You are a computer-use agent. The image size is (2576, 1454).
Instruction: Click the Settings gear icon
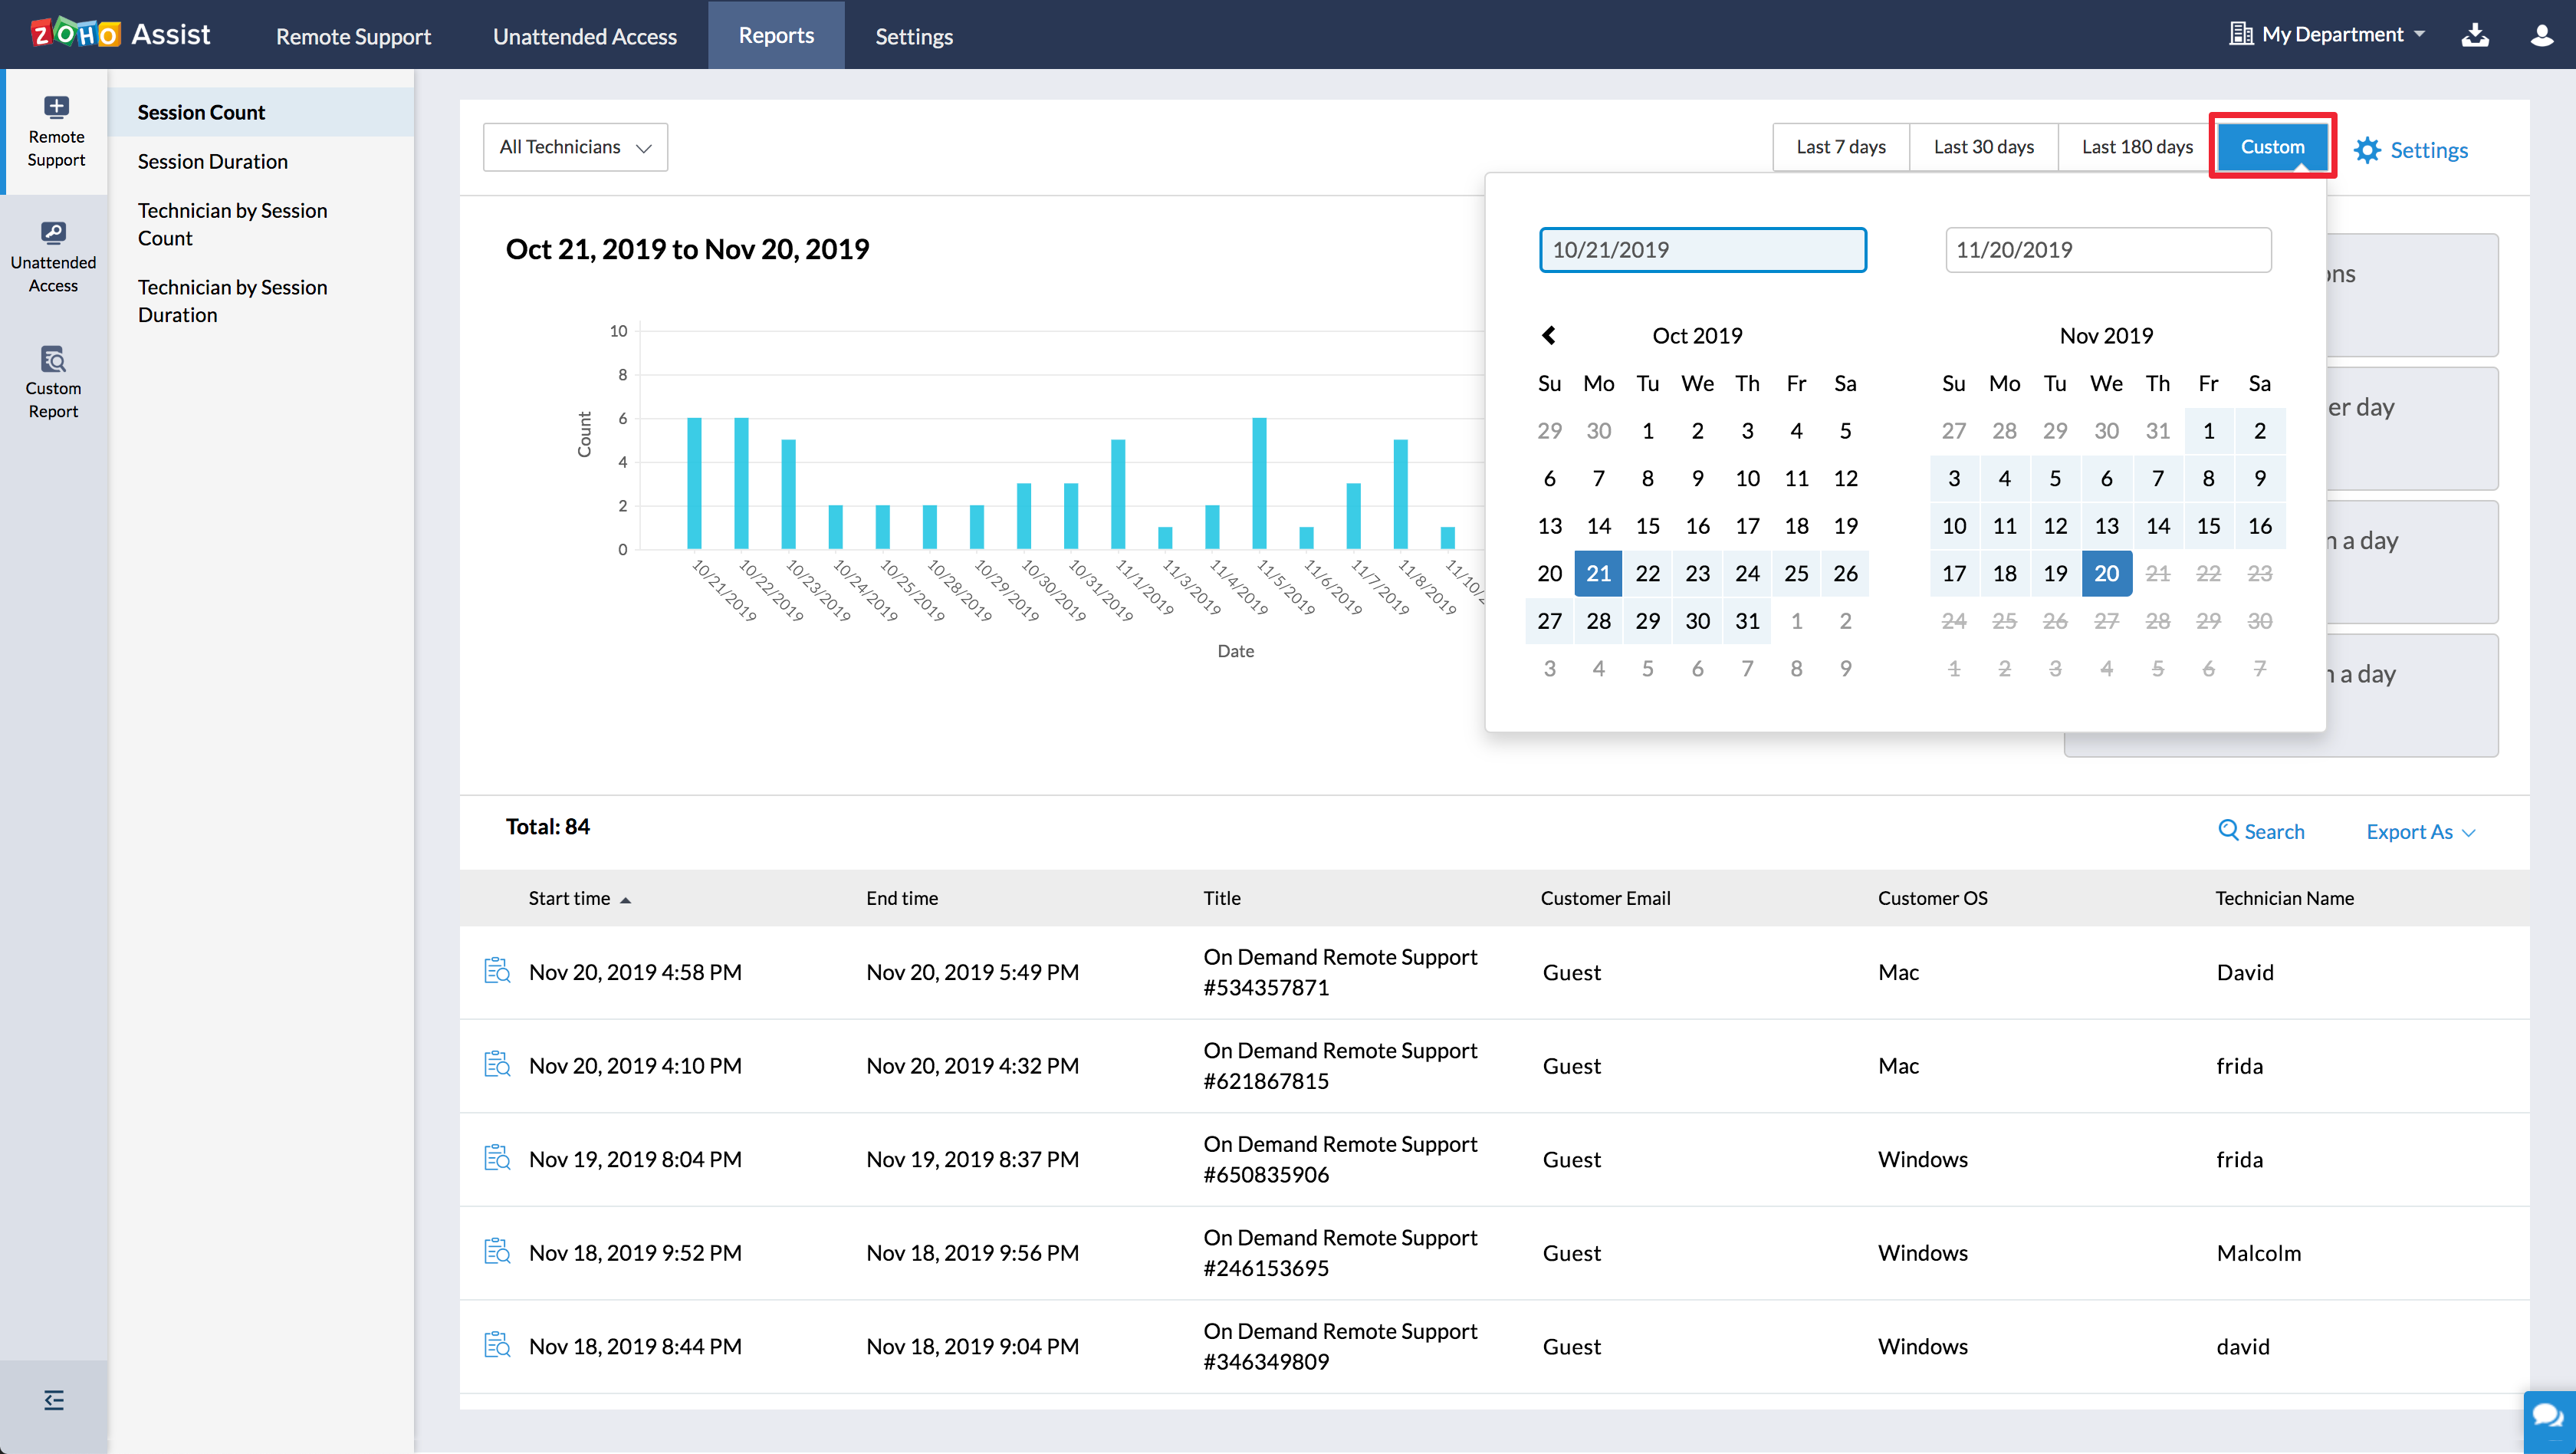2367,150
